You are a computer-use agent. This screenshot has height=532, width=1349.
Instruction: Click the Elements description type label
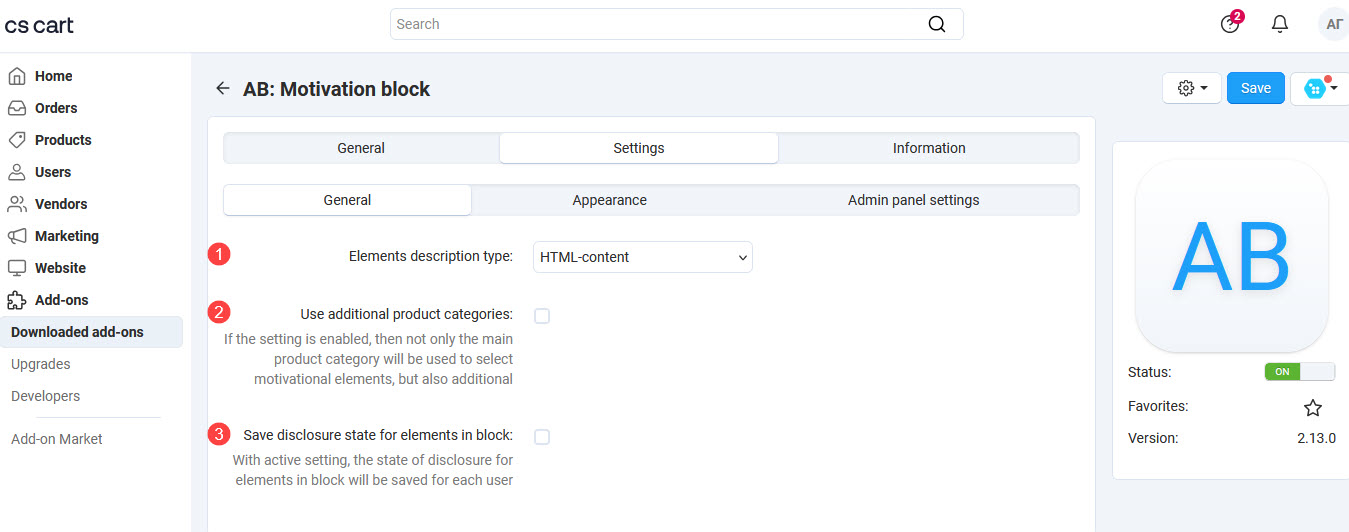(x=431, y=256)
